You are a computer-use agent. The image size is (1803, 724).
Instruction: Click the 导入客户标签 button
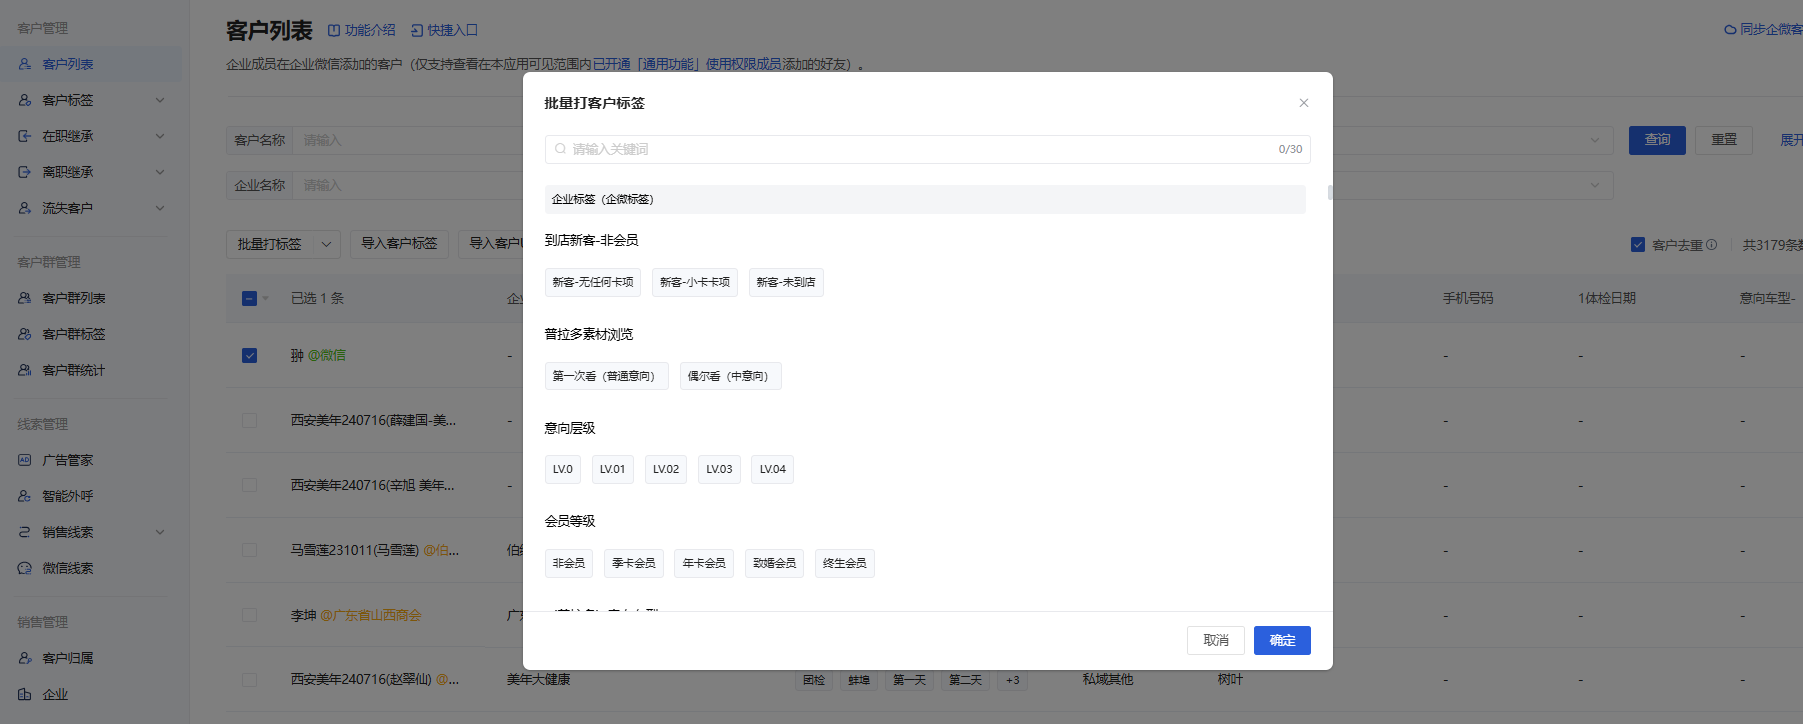[399, 243]
